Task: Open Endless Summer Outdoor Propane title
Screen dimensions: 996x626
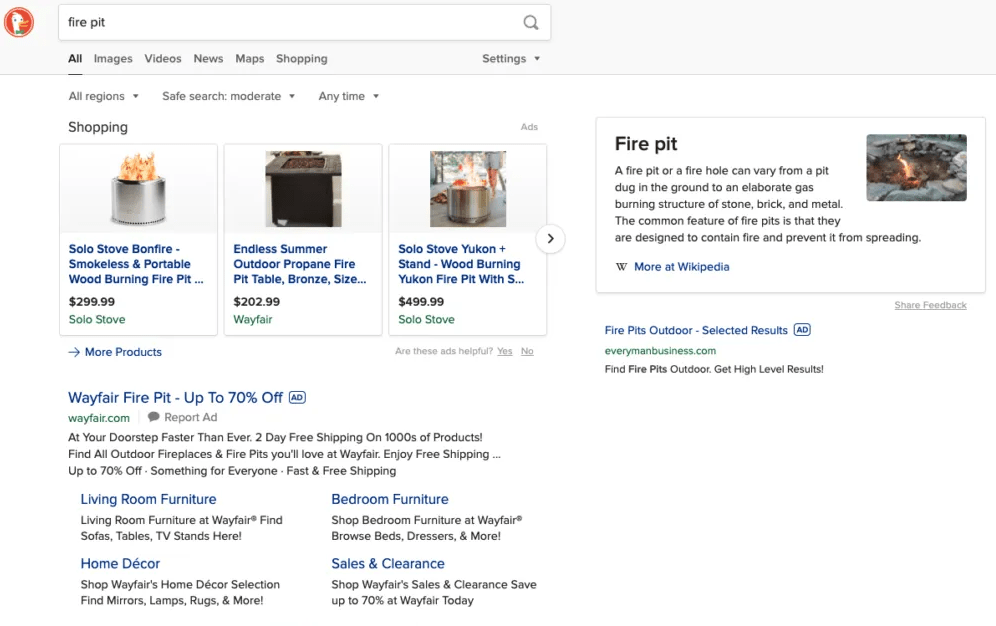Action: 300,264
